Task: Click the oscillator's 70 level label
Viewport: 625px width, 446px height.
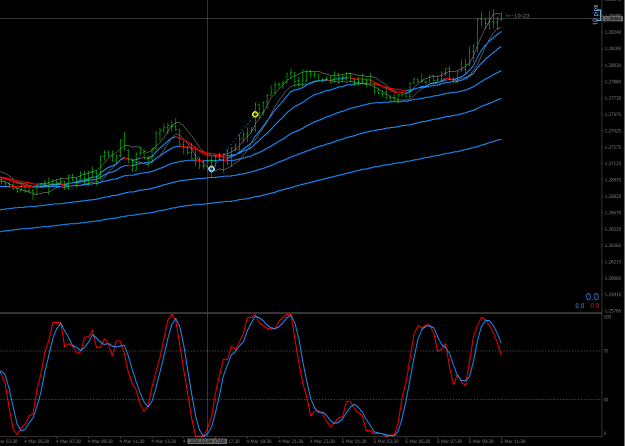Action: [x=607, y=351]
